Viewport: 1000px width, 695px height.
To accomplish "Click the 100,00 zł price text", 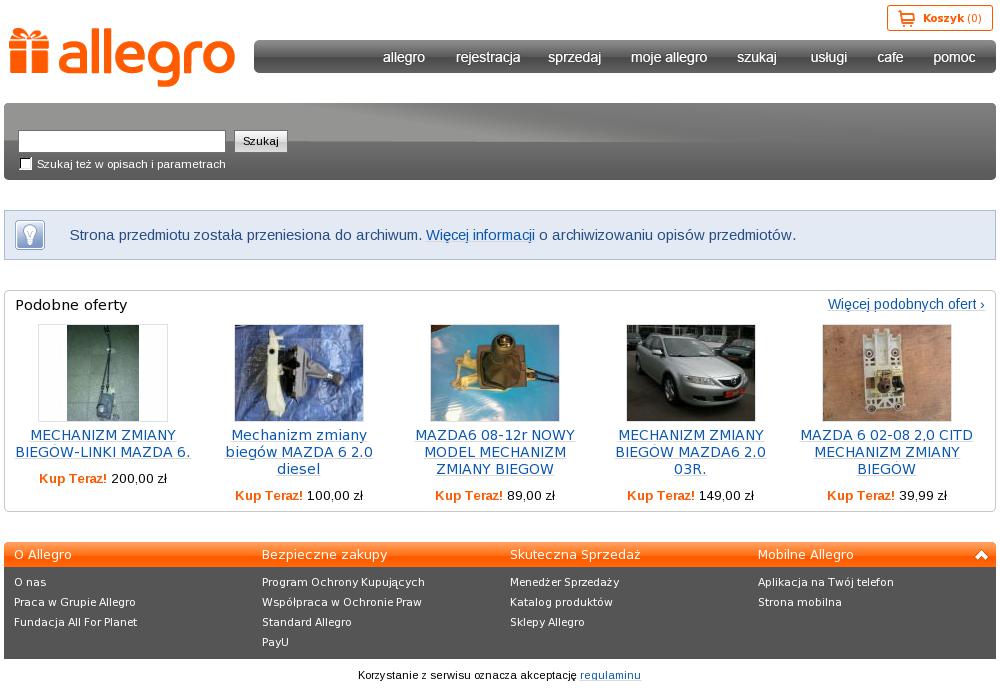I will click(335, 496).
